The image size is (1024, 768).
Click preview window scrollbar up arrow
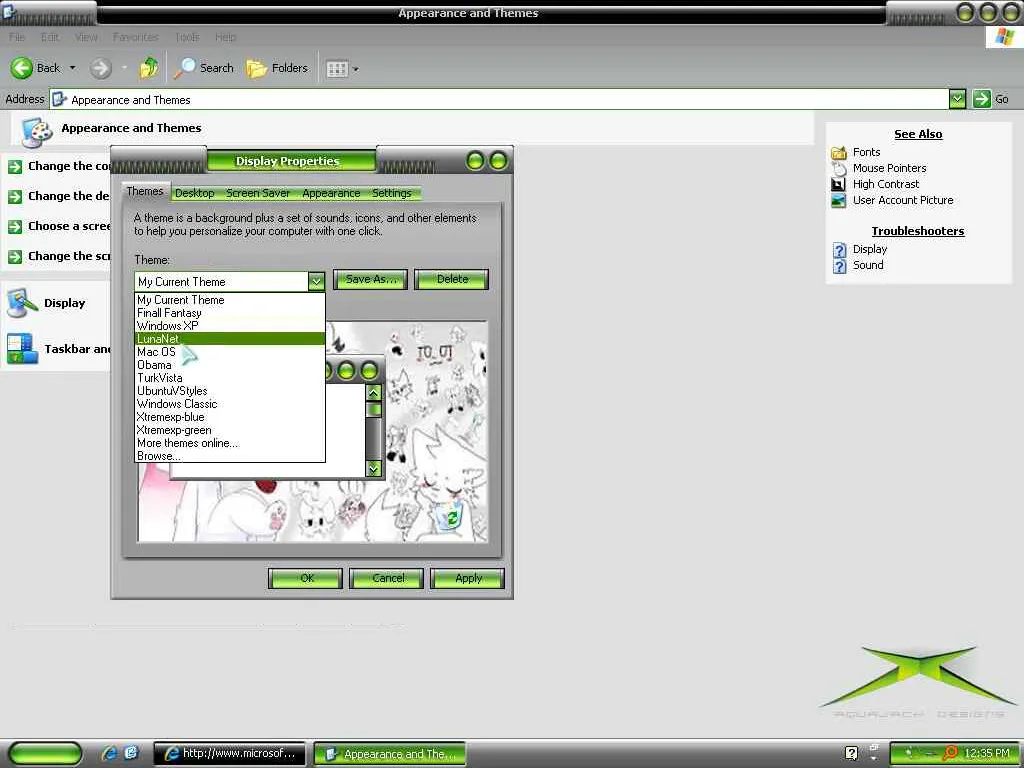click(374, 392)
